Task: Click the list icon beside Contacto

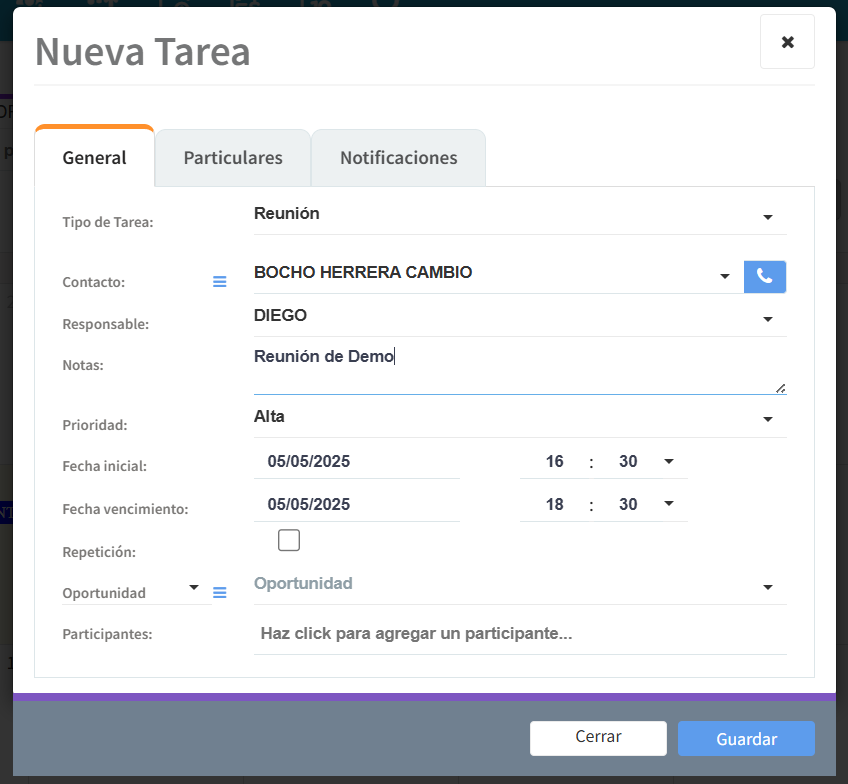Action: click(x=220, y=282)
